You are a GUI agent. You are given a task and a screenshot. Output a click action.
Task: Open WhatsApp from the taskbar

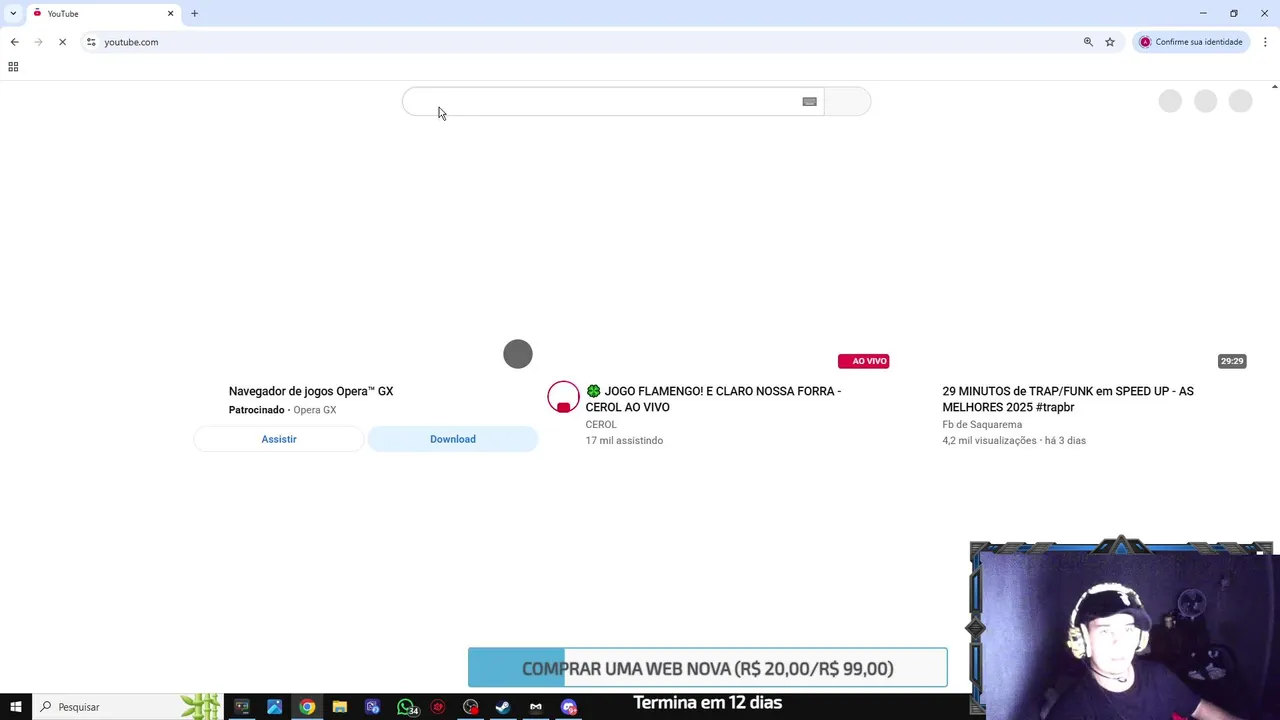click(406, 707)
